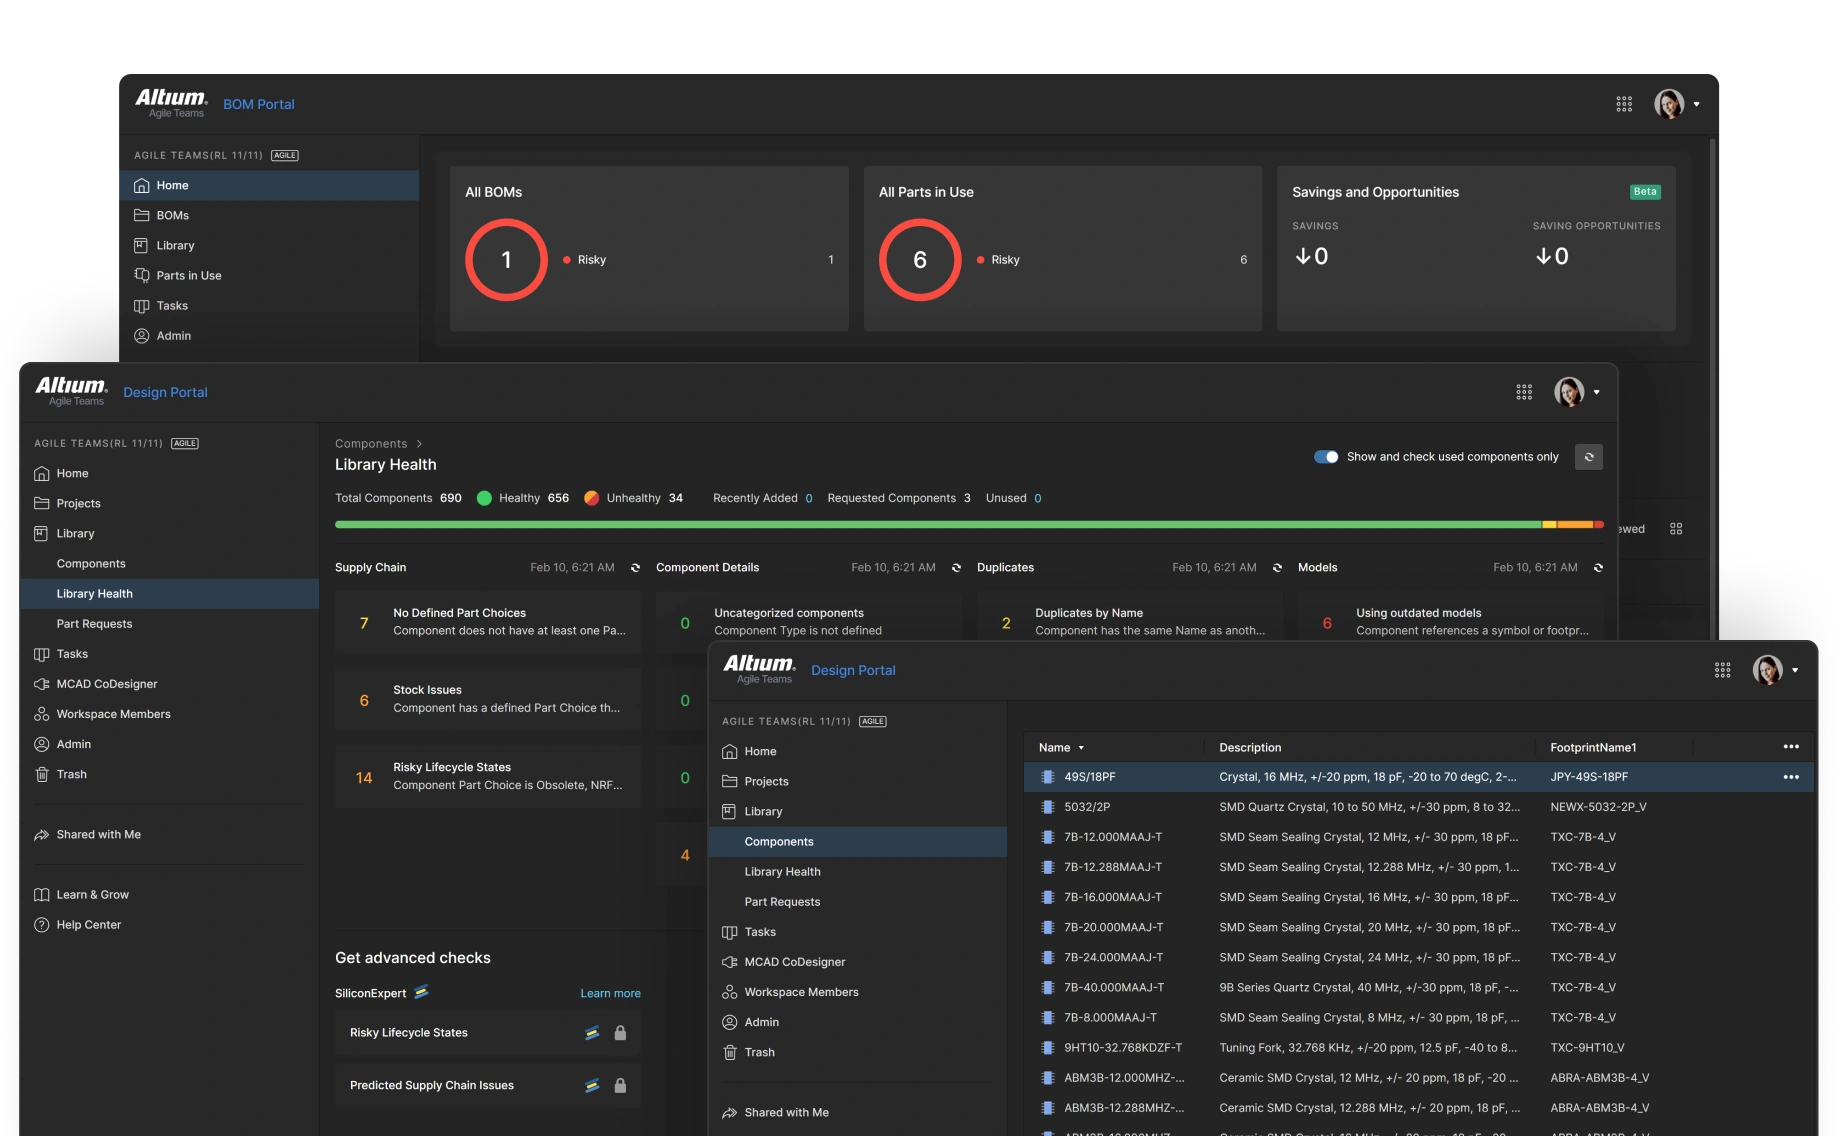Open the No Defined Part Choices card
Screen dimensions: 1840x1136
click(x=488, y=622)
